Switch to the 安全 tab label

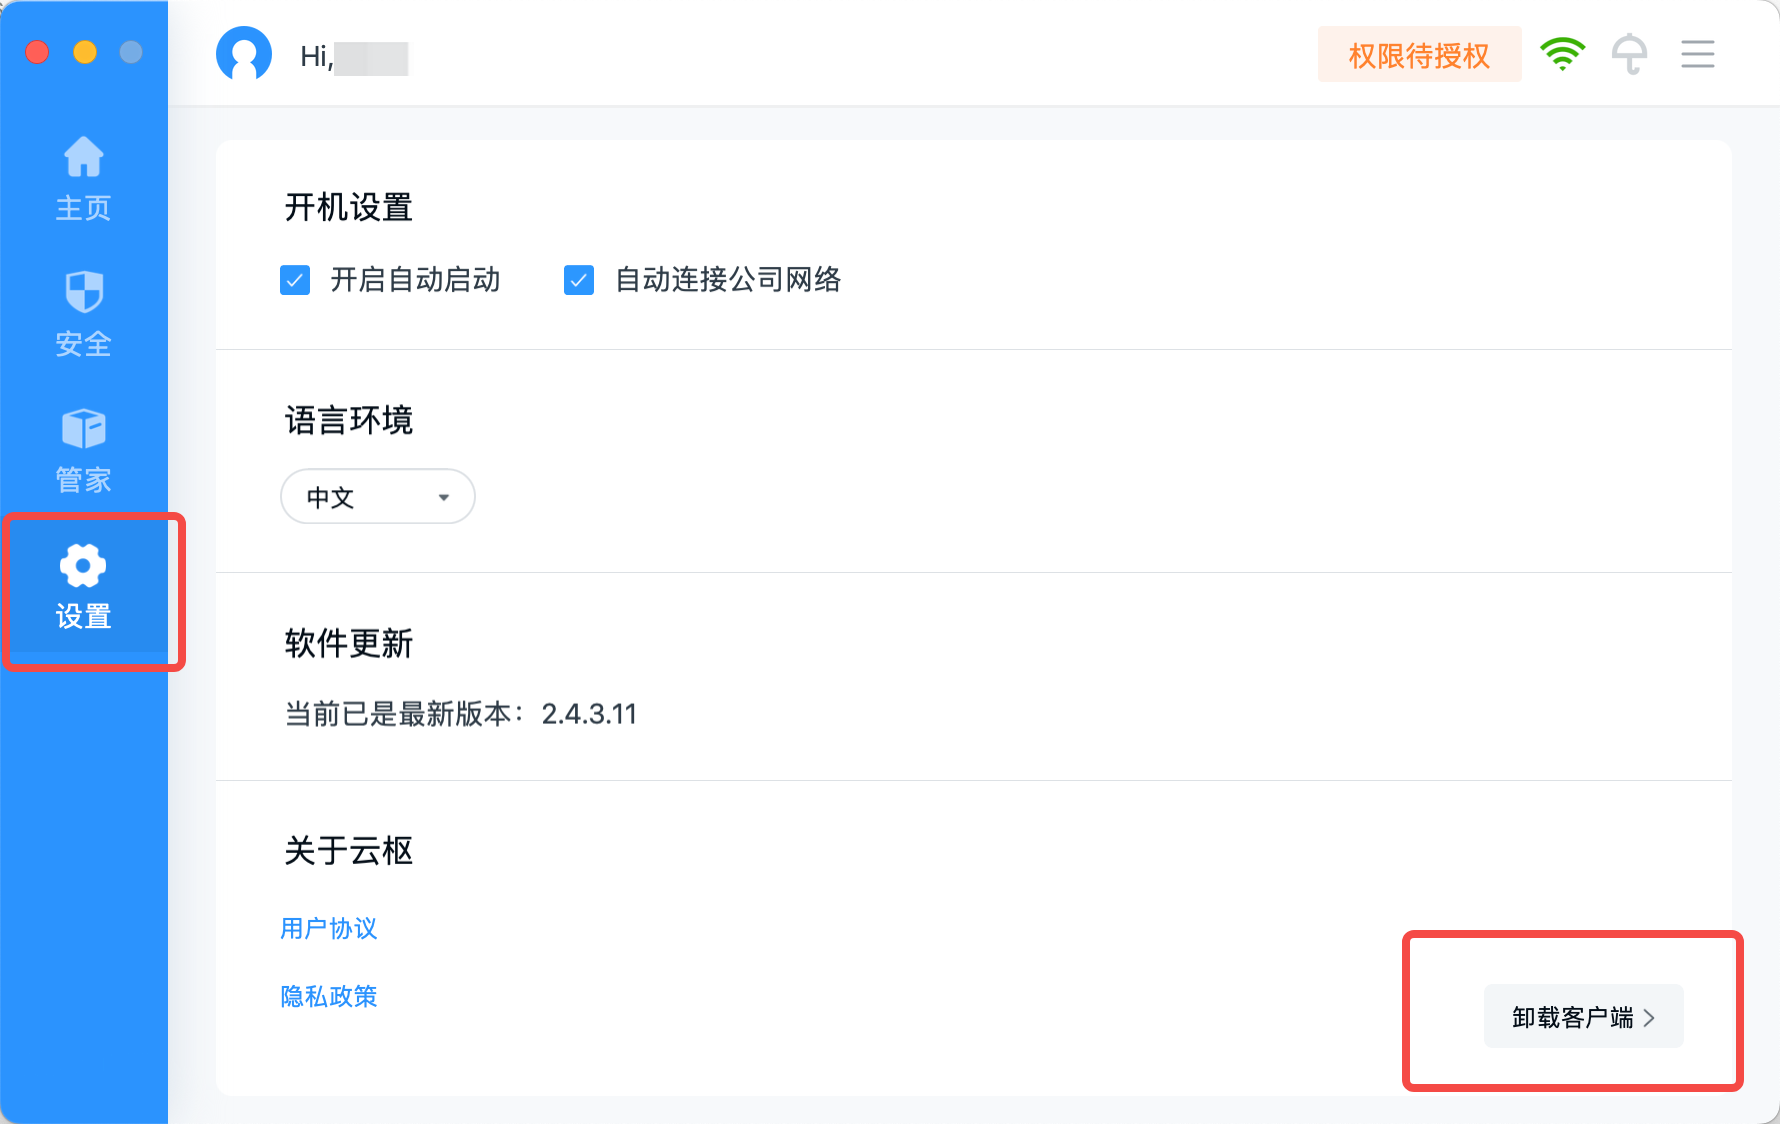click(83, 344)
